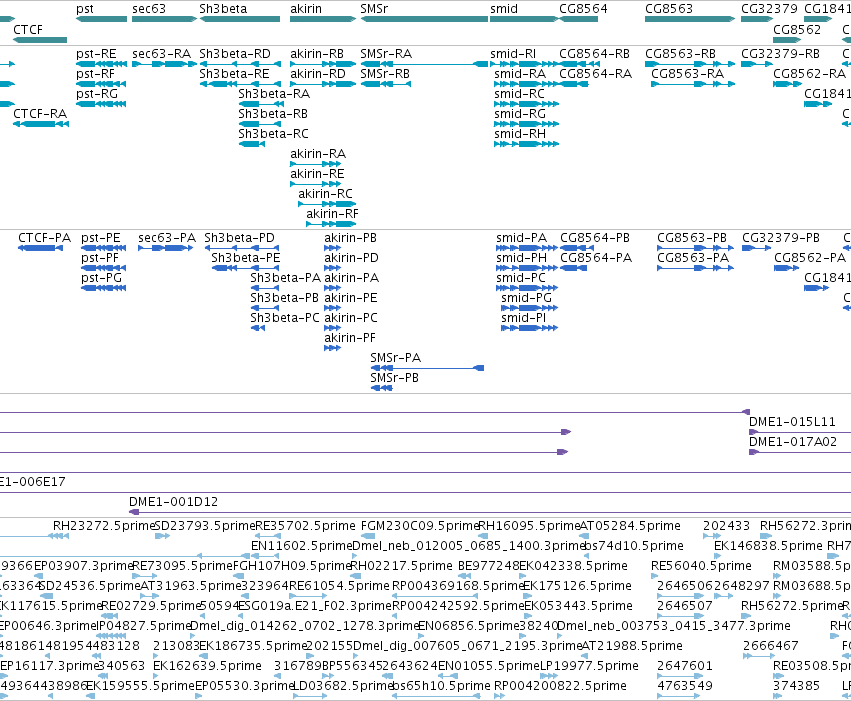Click the DME1-001D12 BAC label
This screenshot has width=851, height=701.
173,502
